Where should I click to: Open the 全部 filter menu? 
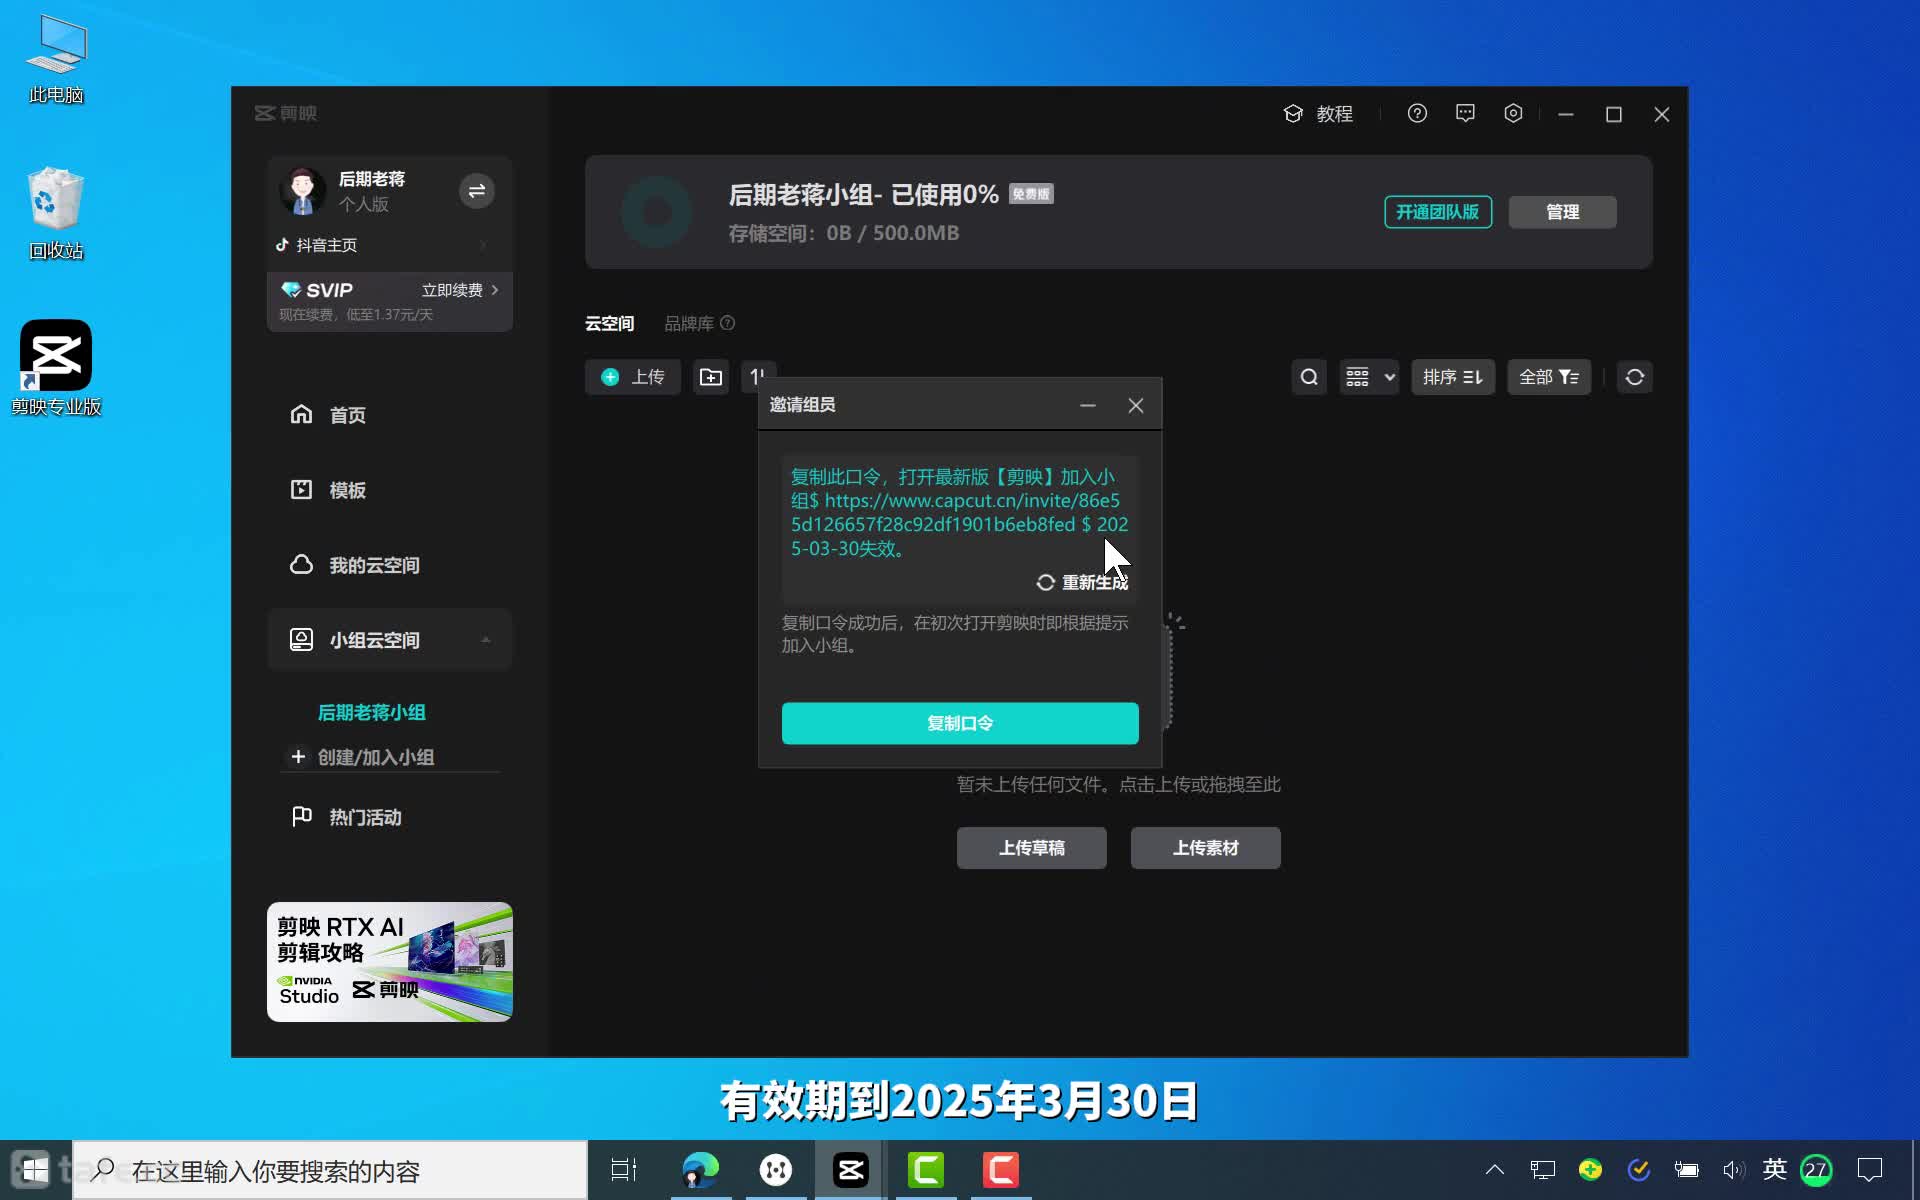pyautogui.click(x=1549, y=377)
